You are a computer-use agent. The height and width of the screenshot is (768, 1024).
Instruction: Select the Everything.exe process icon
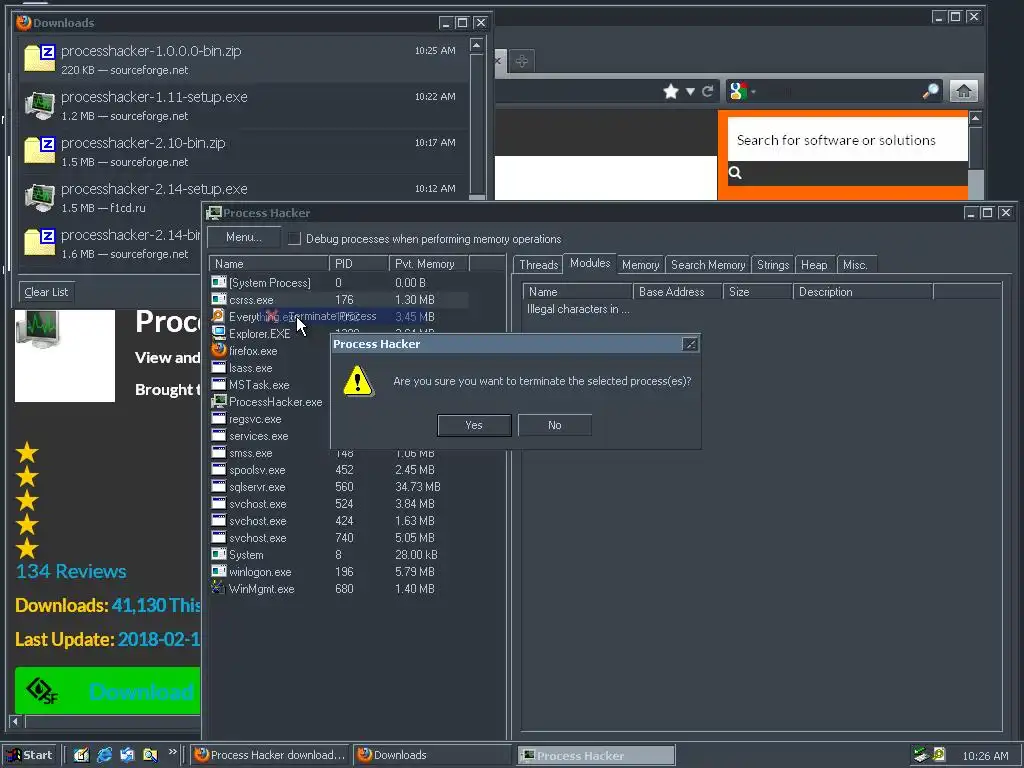pos(219,316)
